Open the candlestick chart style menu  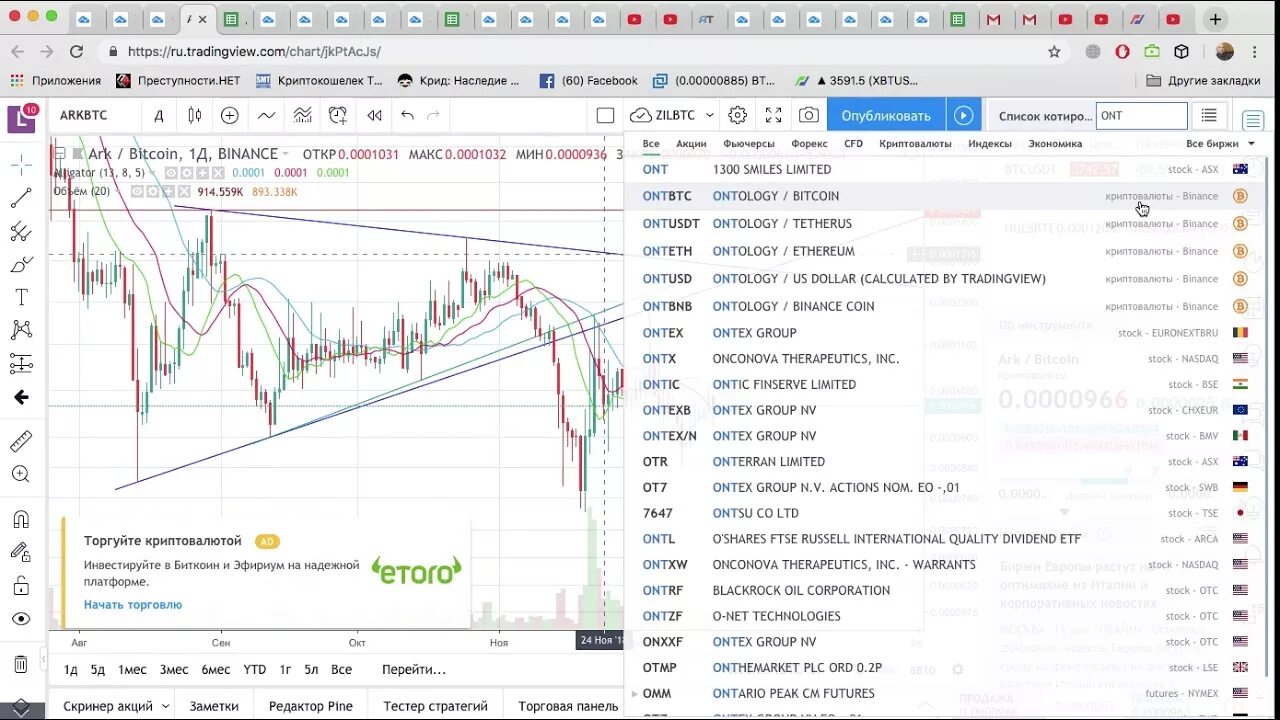click(x=195, y=115)
